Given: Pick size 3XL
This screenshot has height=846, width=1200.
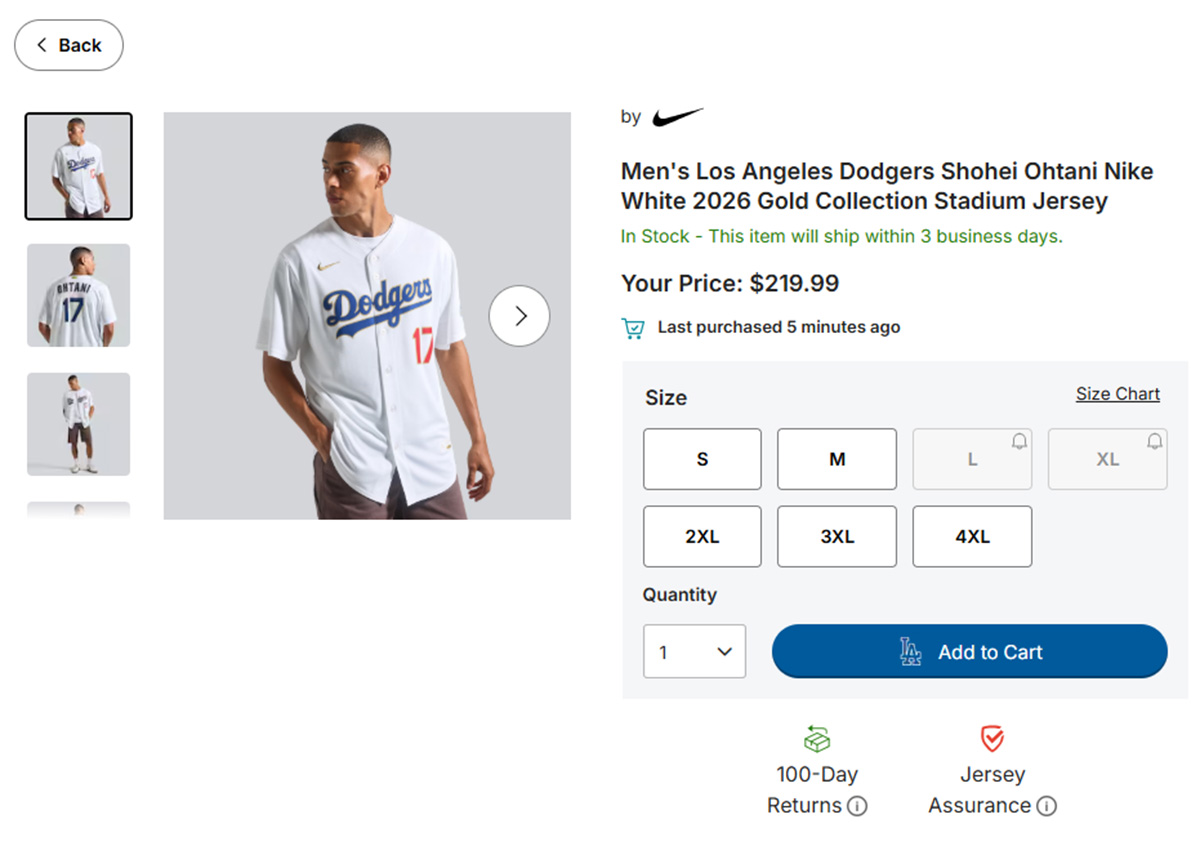Looking at the screenshot, I should 837,537.
